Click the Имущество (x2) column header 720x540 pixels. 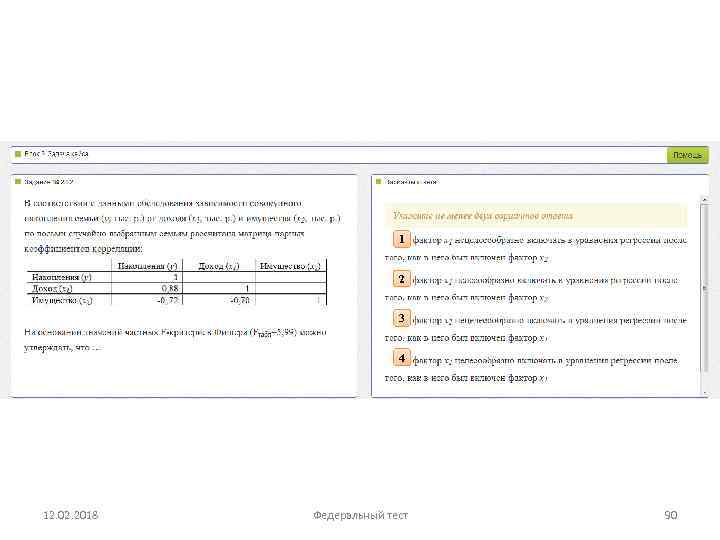(290, 266)
